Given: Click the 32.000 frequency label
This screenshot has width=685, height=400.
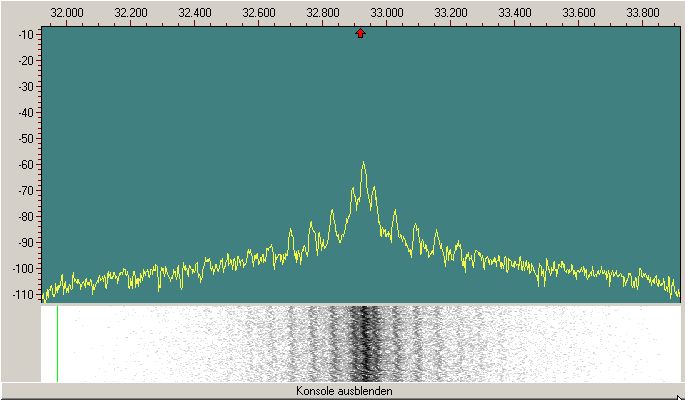Looking at the screenshot, I should tap(67, 13).
